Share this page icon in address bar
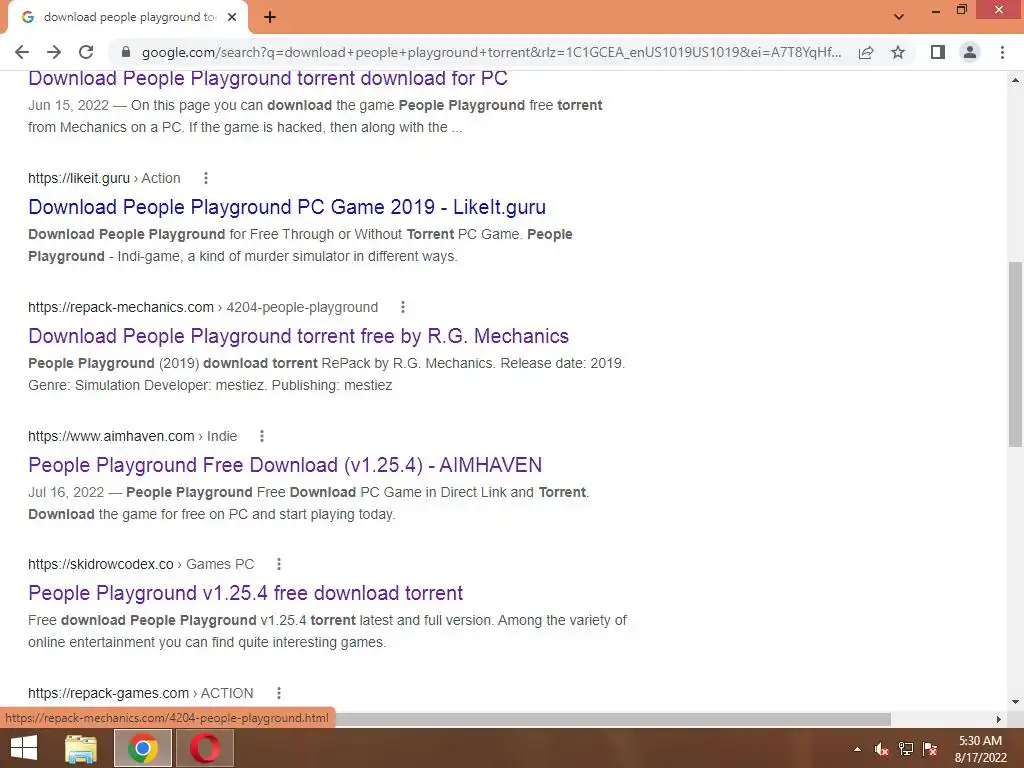 tap(866, 52)
